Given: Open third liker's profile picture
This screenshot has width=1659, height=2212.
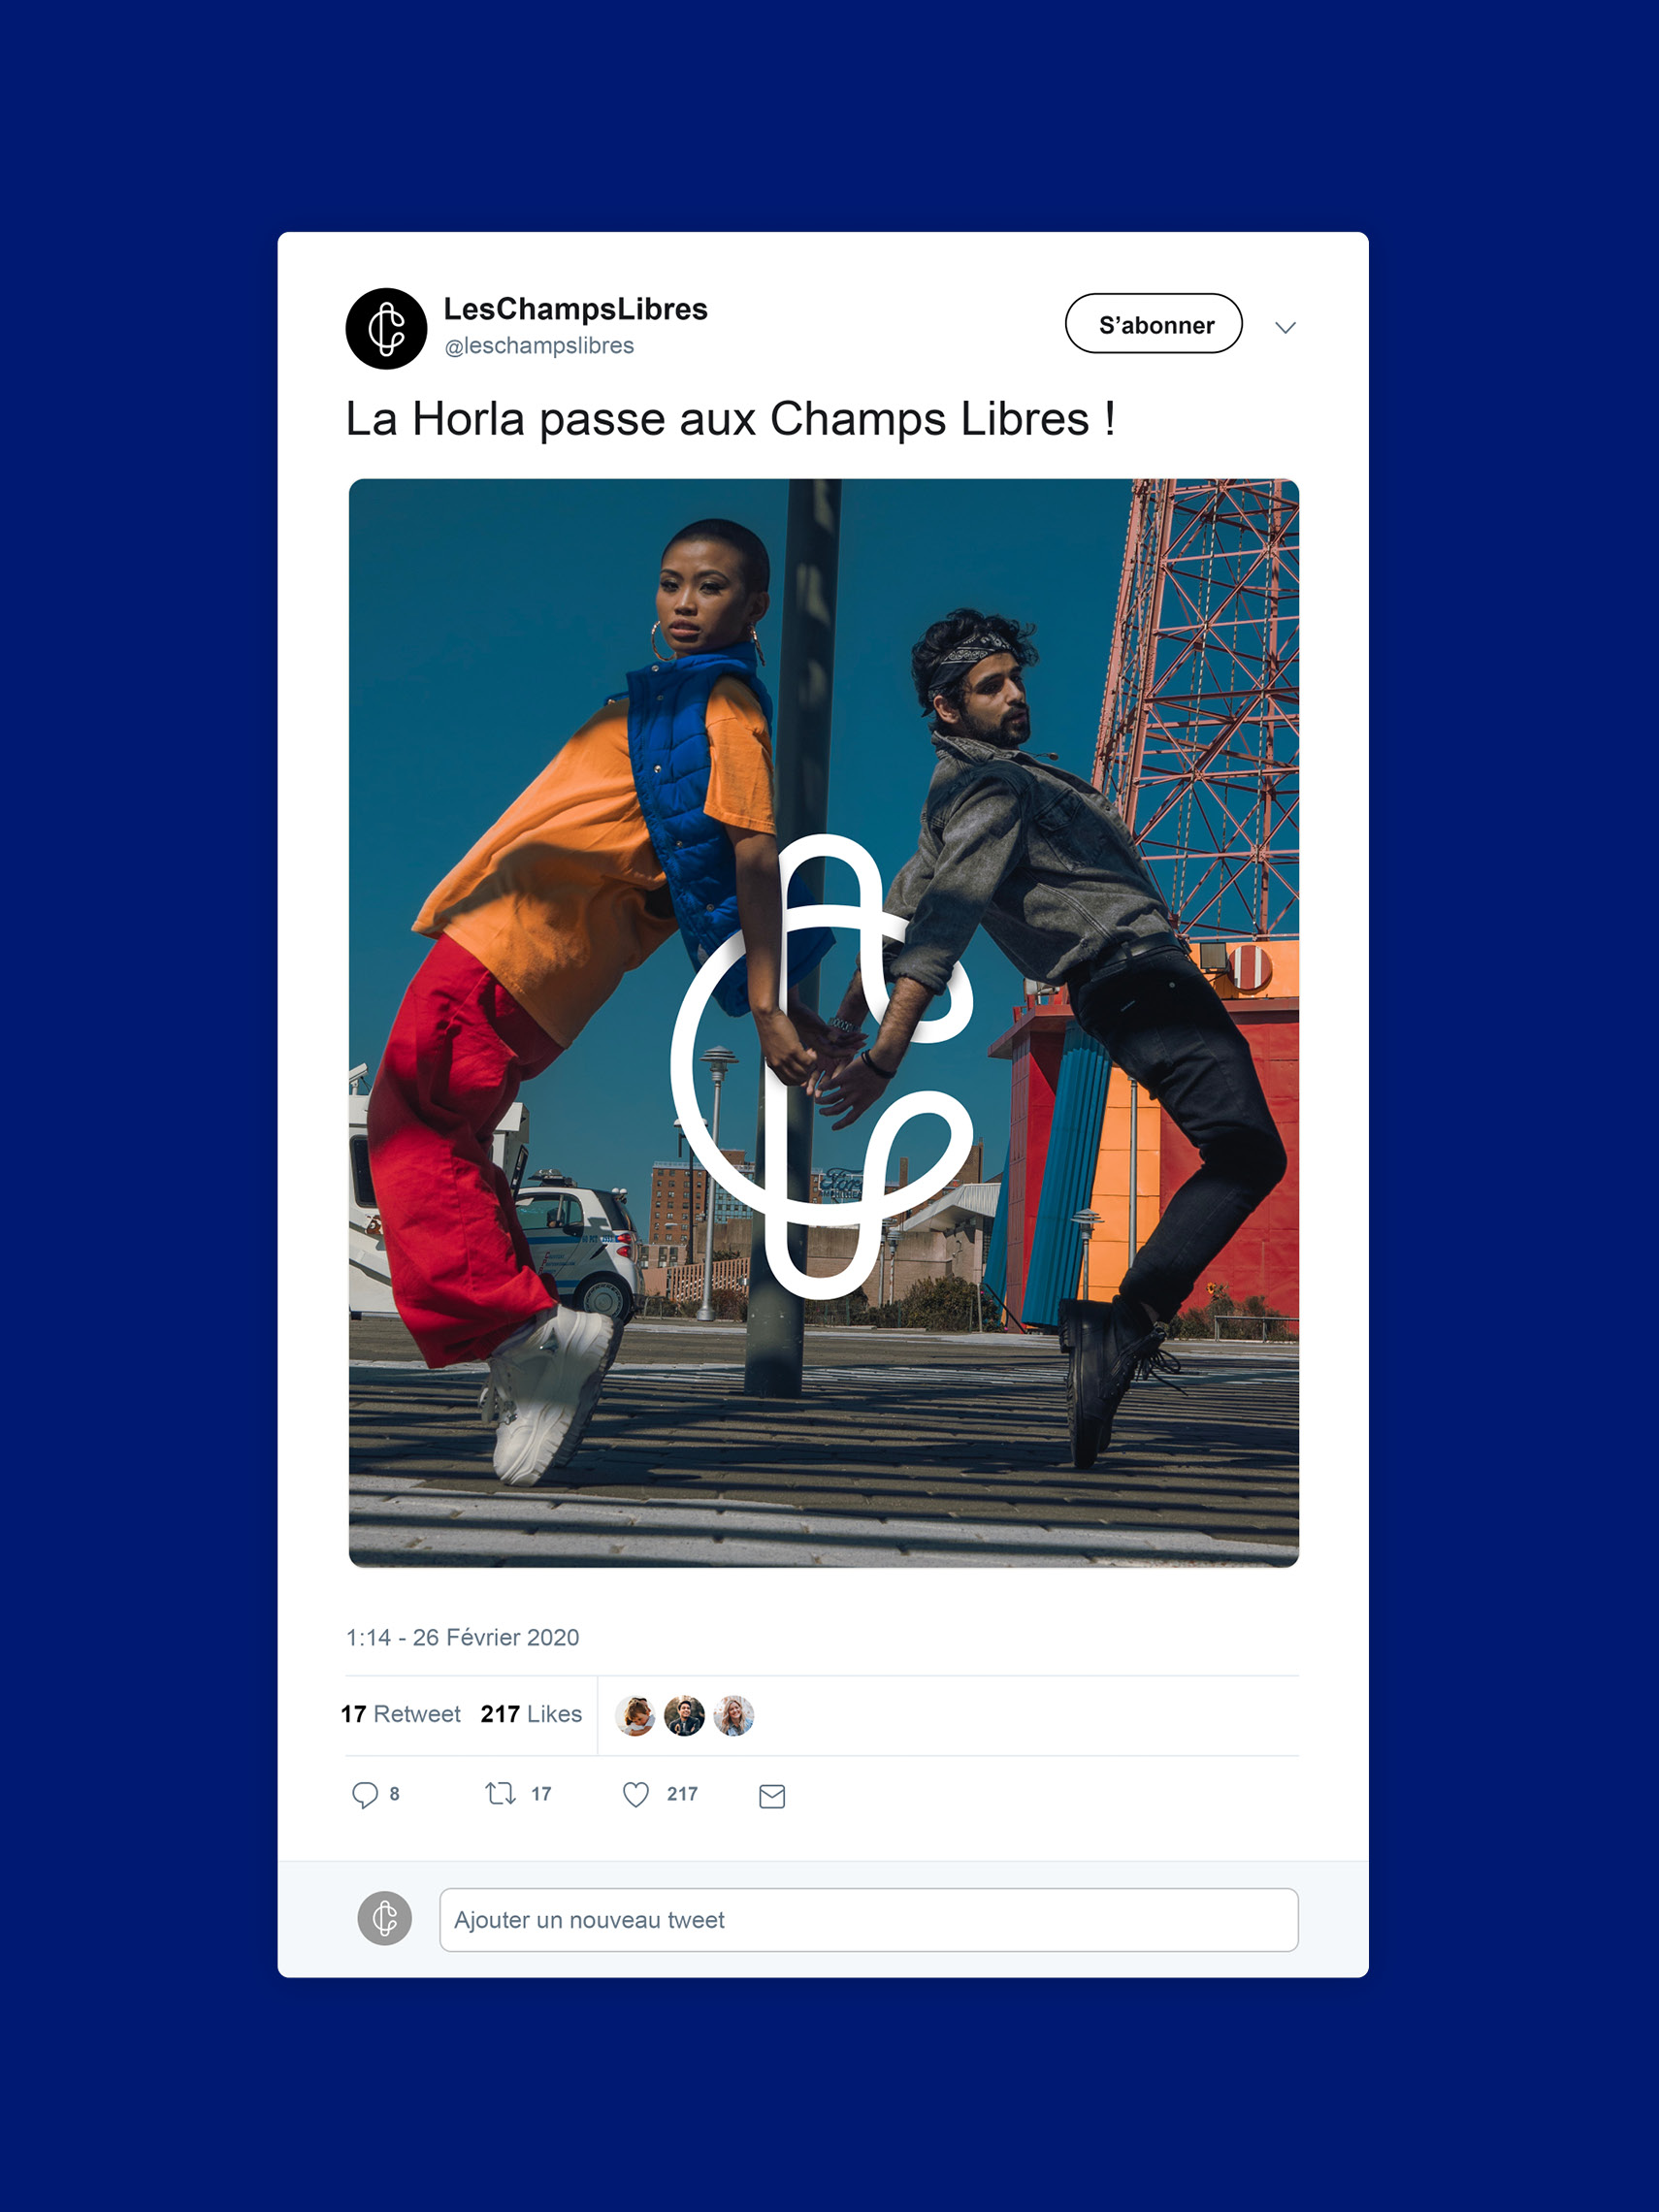Looking at the screenshot, I should (734, 1716).
